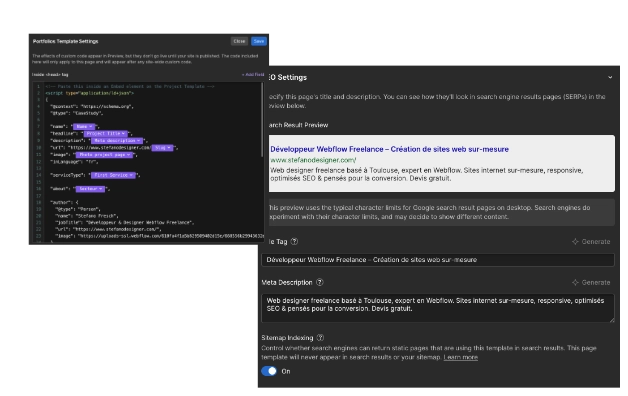Collapse the SEO Settings section chevron
628x396 pixels.
point(610,77)
